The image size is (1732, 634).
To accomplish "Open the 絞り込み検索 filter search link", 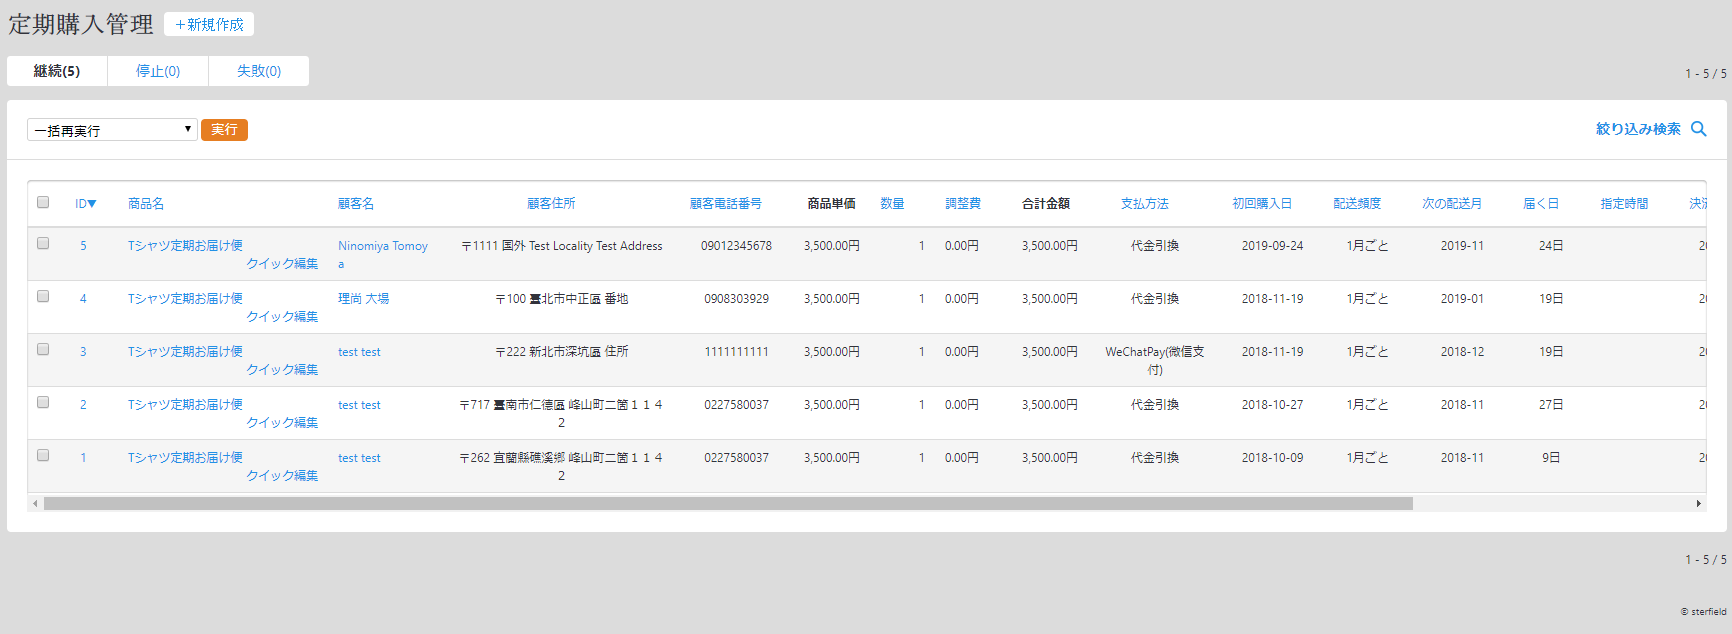I will pyautogui.click(x=1637, y=129).
